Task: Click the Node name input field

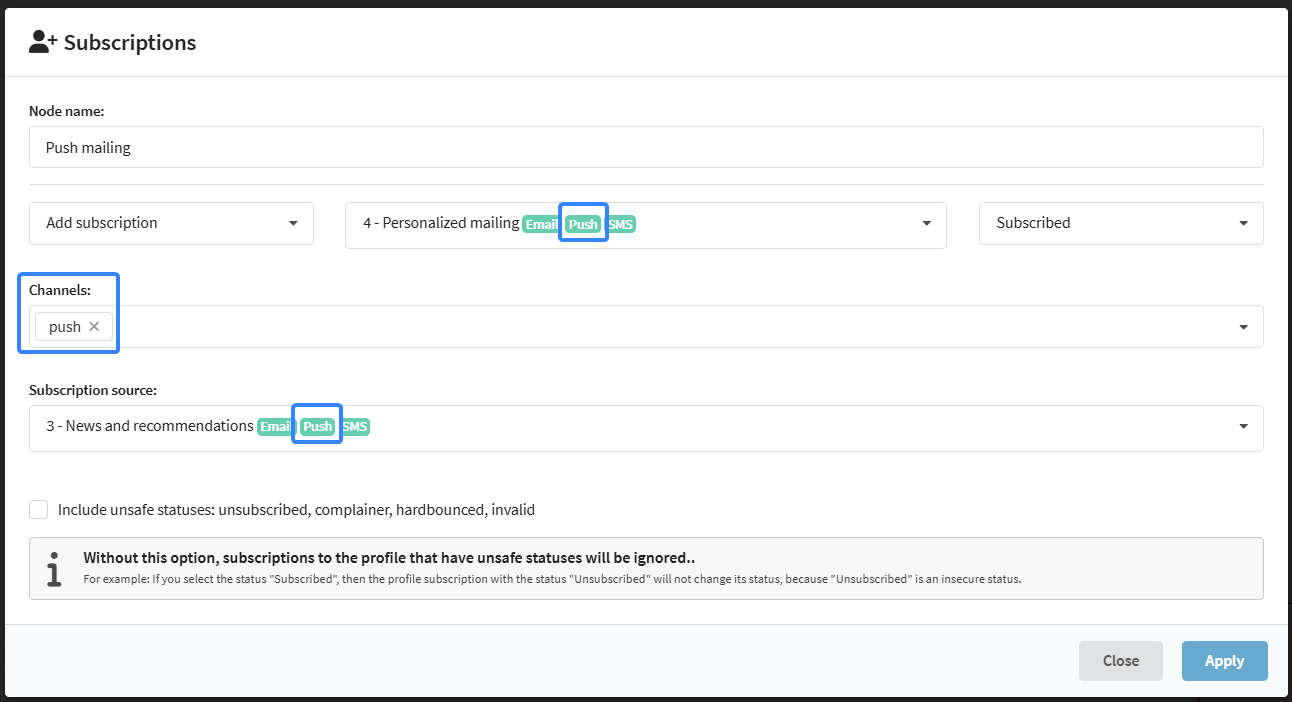Action: tap(646, 147)
